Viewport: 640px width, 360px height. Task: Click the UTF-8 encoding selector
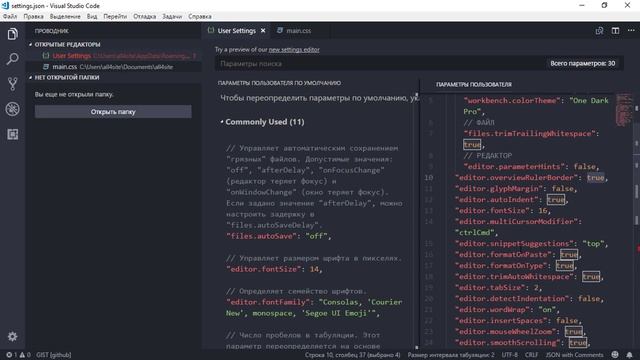(509, 355)
